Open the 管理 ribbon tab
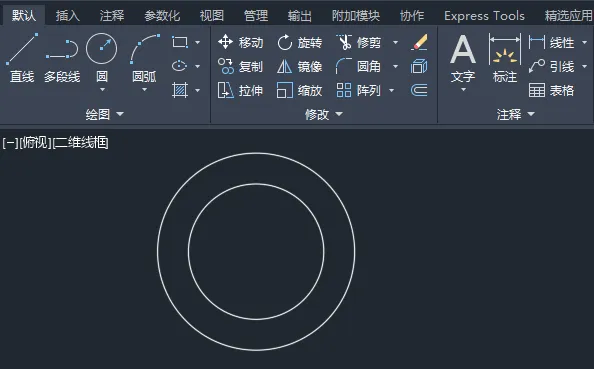Image resolution: width=594 pixels, height=369 pixels. pyautogui.click(x=256, y=16)
